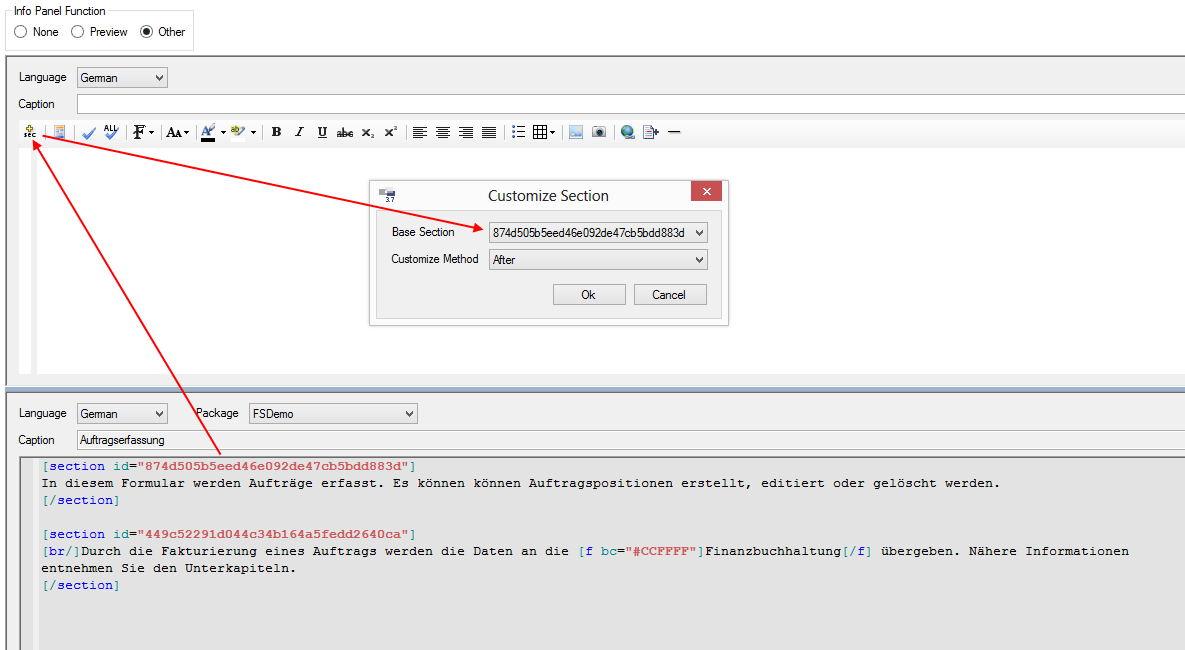This screenshot has height=650, width=1185.
Task: Insert a bulleted list
Action: coord(518,132)
